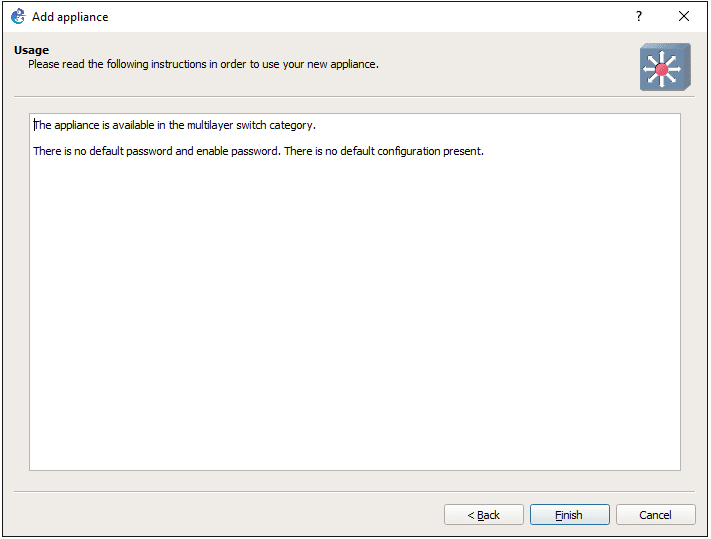The image size is (711, 539).
Task: Click the word "available" in the instructions
Action: (125, 125)
